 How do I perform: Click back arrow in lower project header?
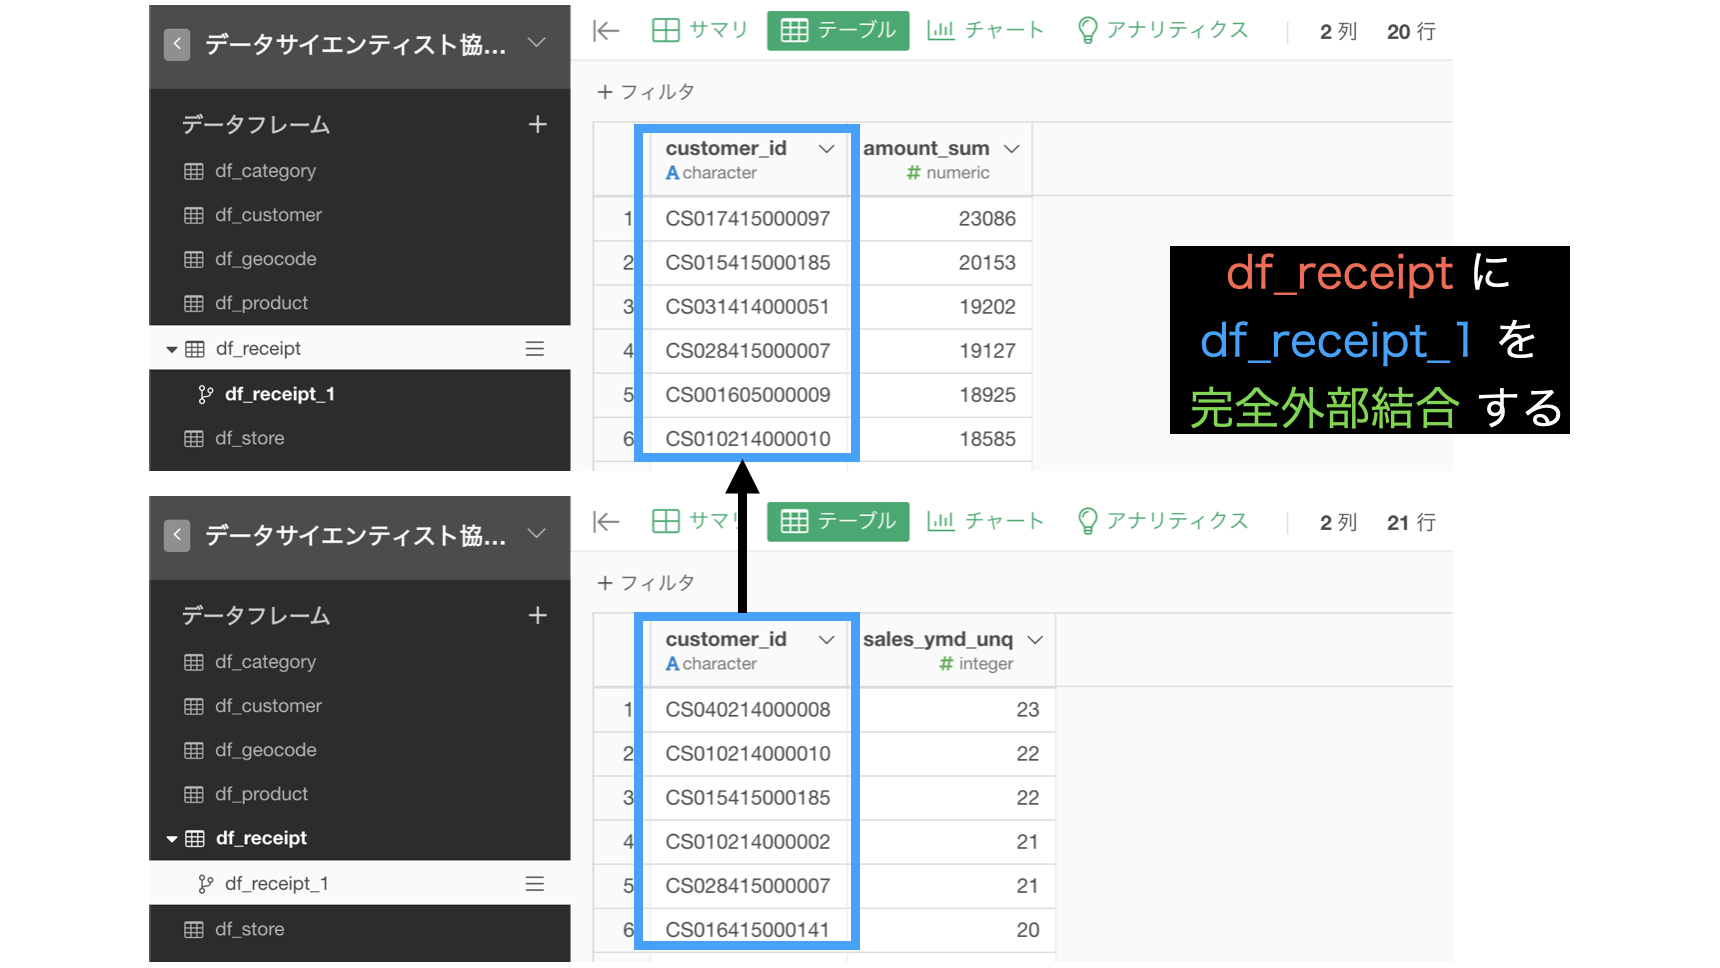(x=177, y=536)
